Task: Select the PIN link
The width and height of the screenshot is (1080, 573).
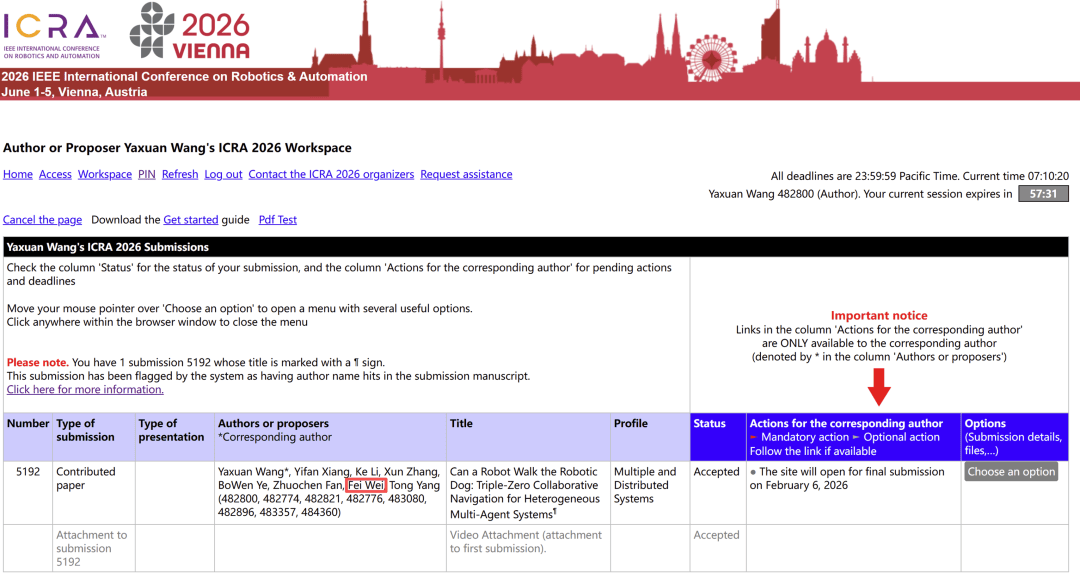Action: 146,174
